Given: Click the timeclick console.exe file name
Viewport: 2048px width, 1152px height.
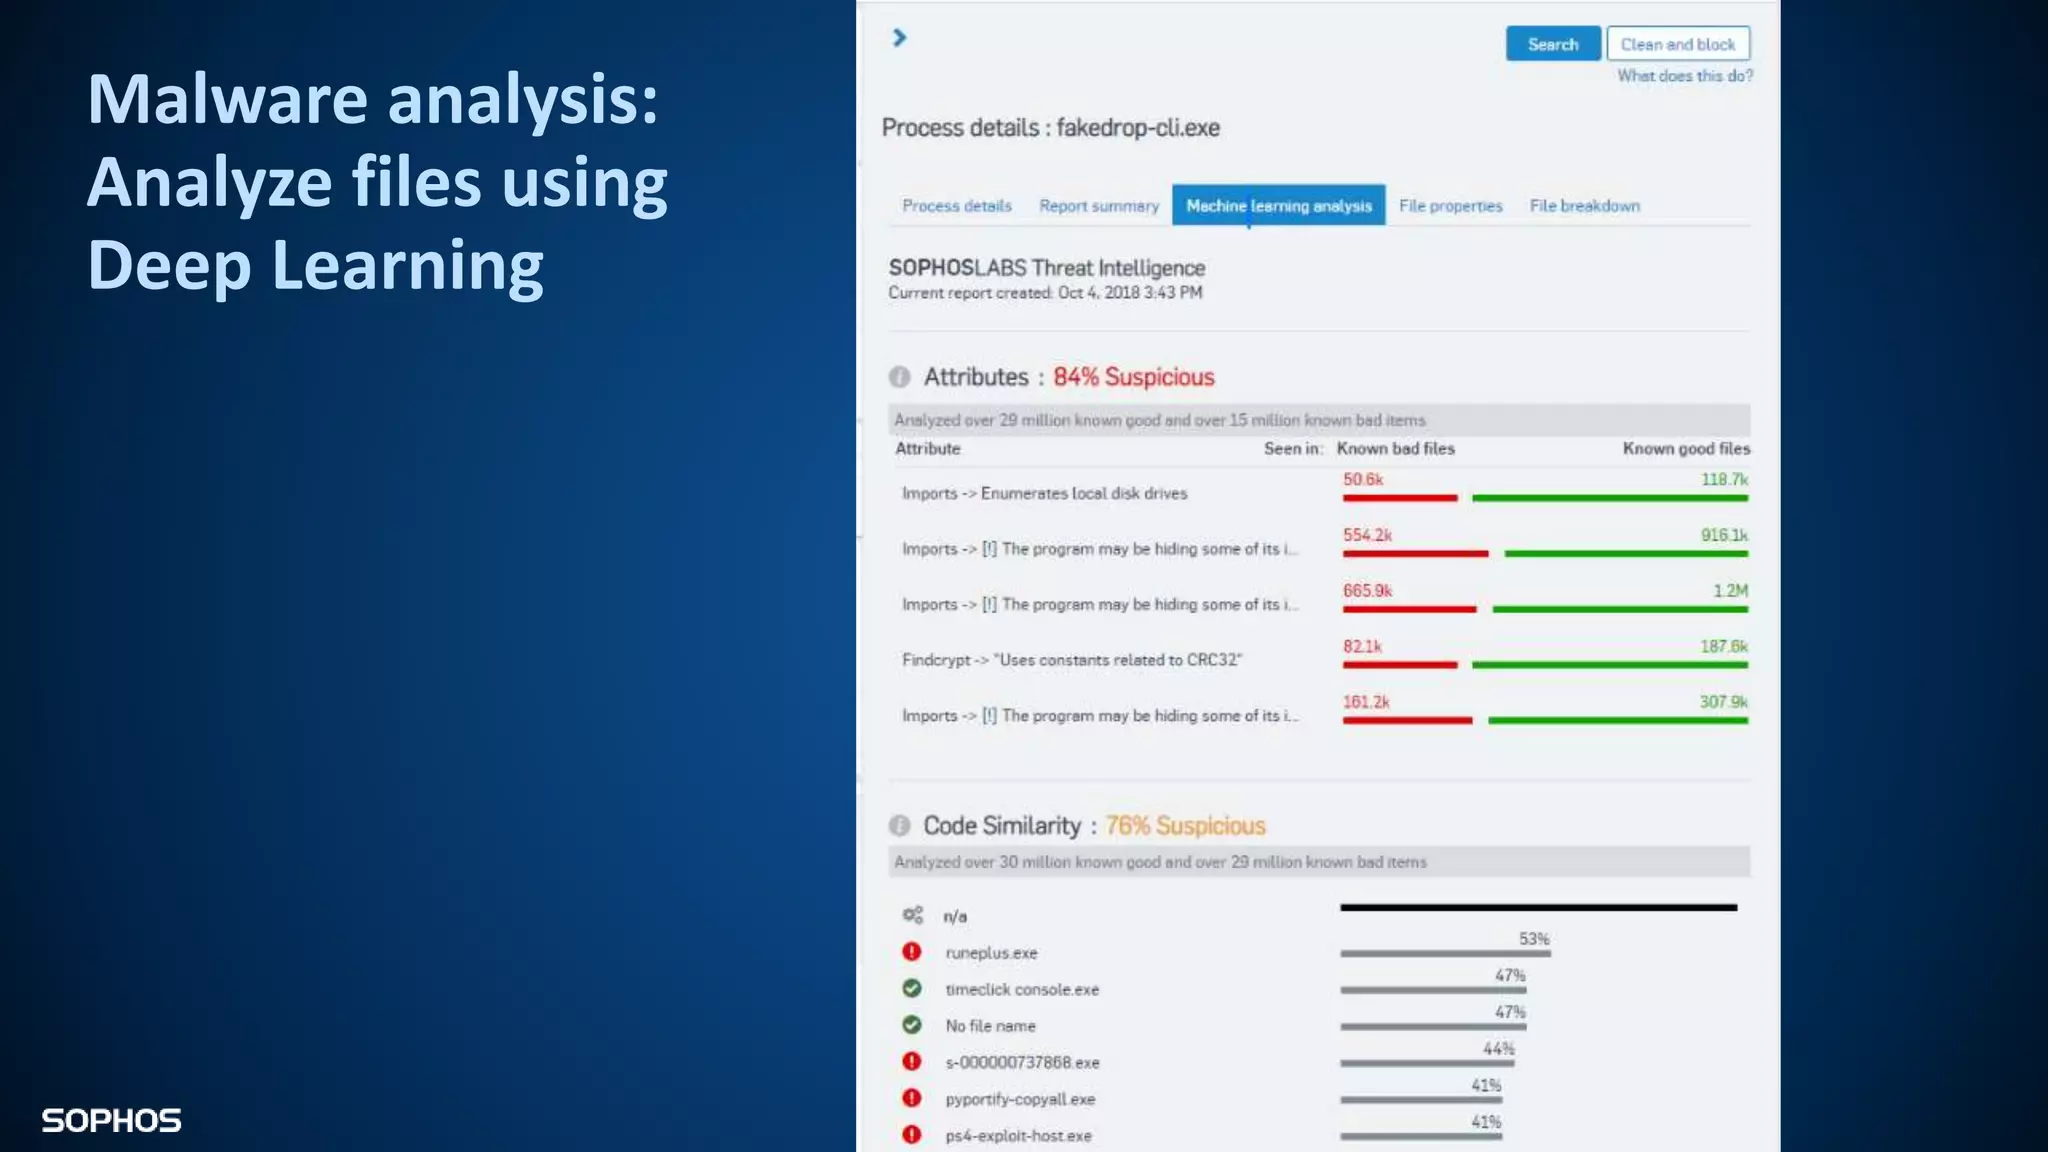Looking at the screenshot, I should [1022, 989].
